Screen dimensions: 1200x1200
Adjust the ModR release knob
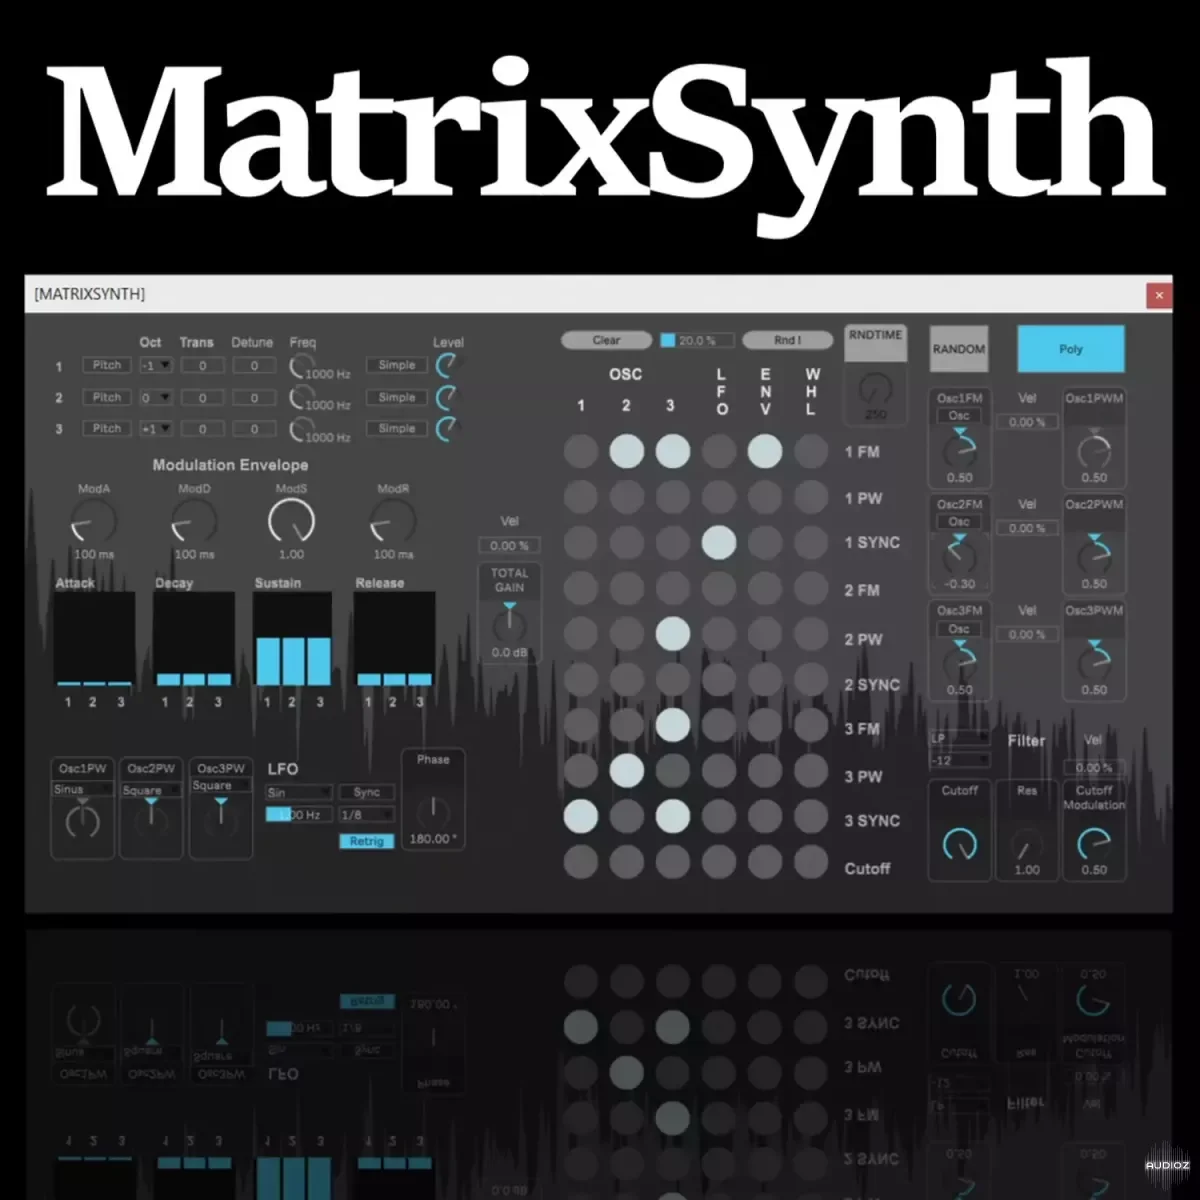pyautogui.click(x=393, y=522)
